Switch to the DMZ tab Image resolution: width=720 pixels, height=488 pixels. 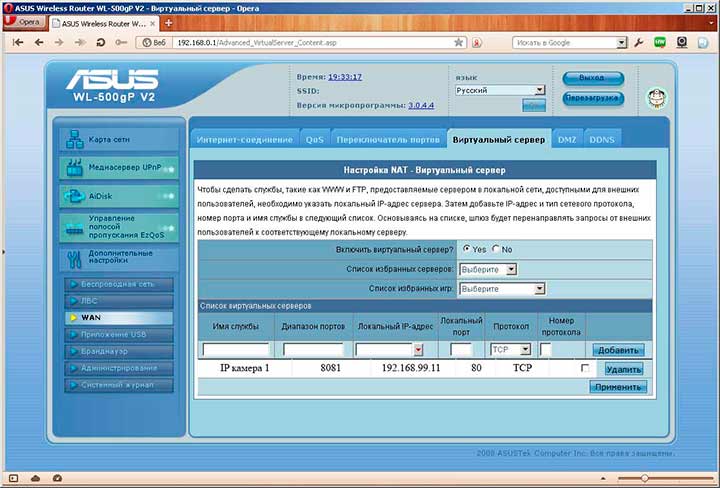pyautogui.click(x=567, y=140)
